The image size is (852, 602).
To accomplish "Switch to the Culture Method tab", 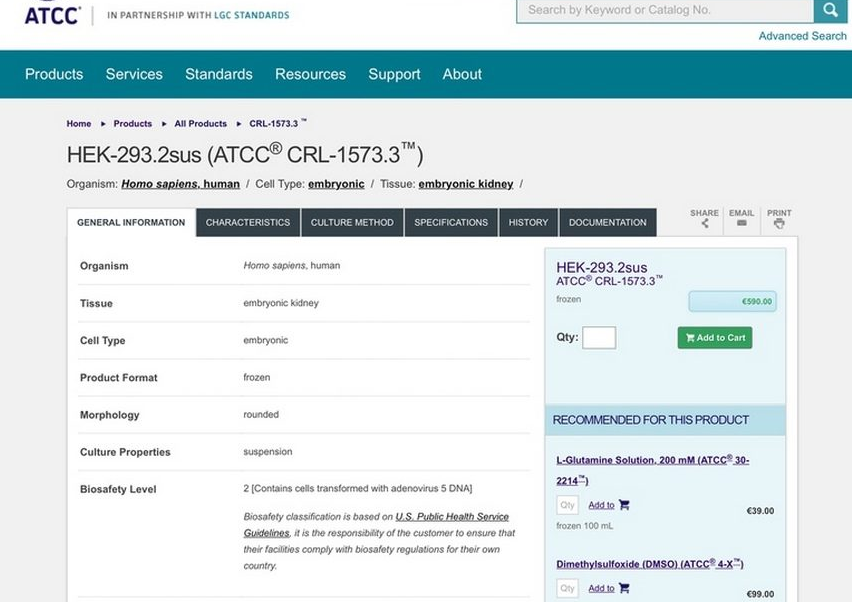I will pos(352,222).
